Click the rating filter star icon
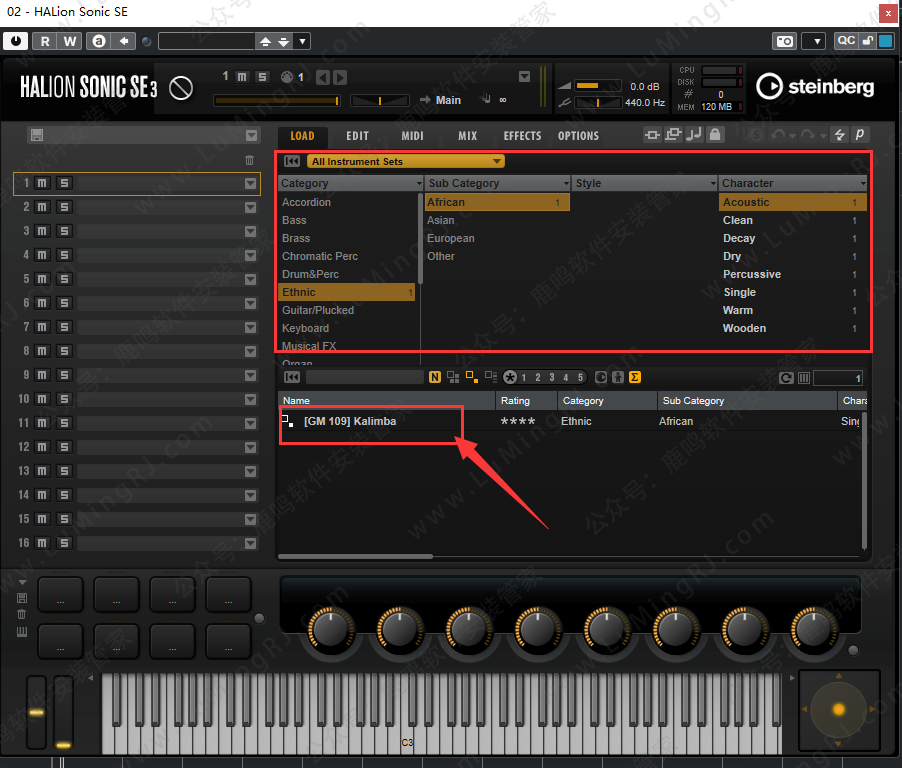The height and width of the screenshot is (768, 902). coord(510,377)
